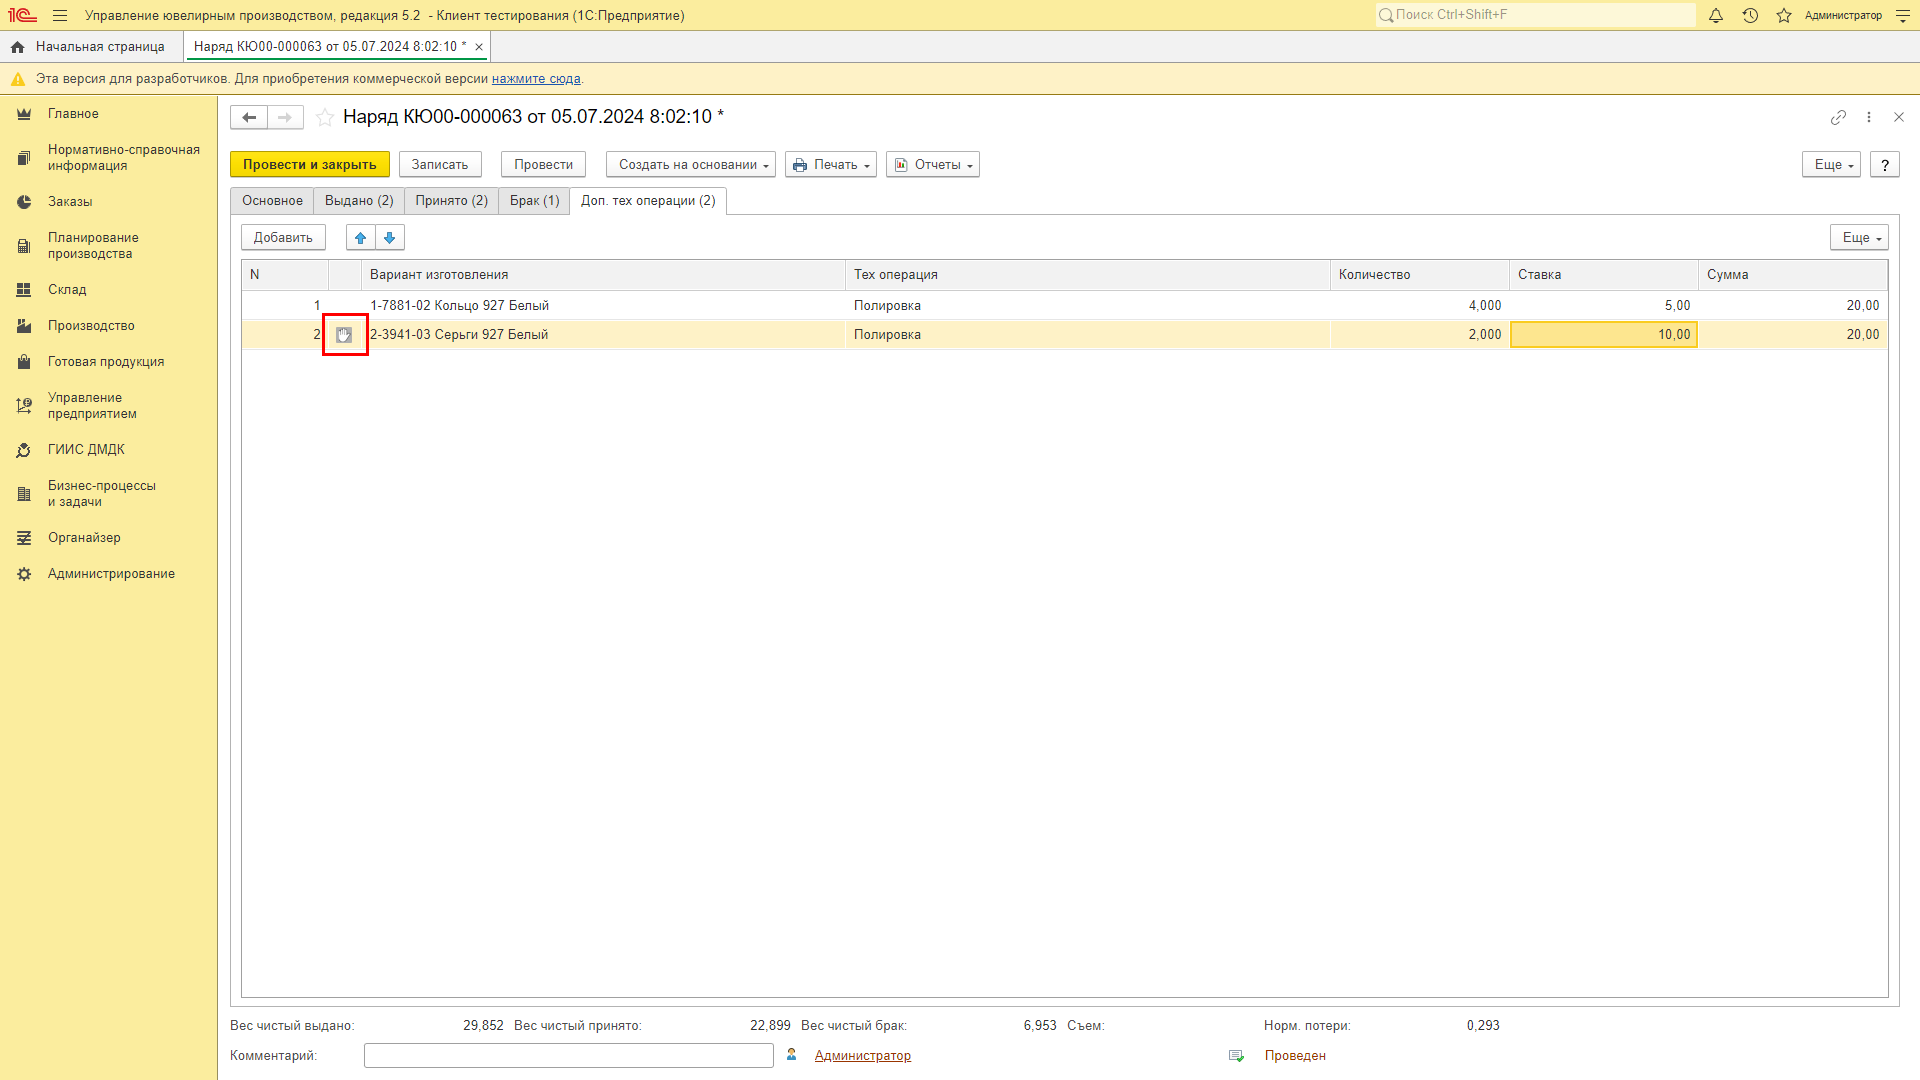
Task: Open title bar settings lines icon
Action: pos(1903,16)
